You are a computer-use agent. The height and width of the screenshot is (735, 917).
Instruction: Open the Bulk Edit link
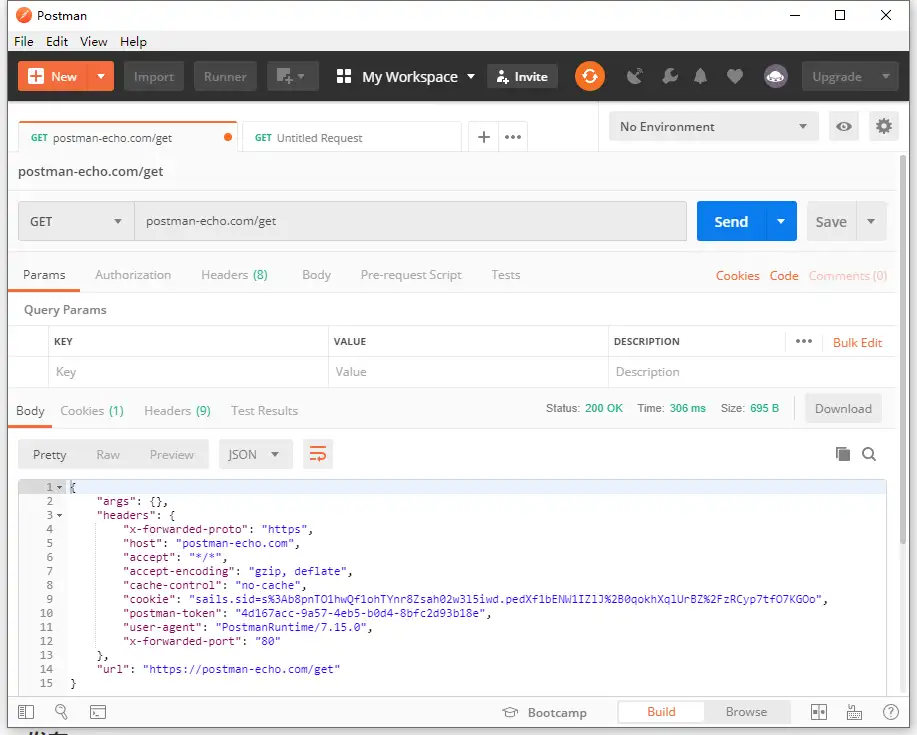(857, 342)
